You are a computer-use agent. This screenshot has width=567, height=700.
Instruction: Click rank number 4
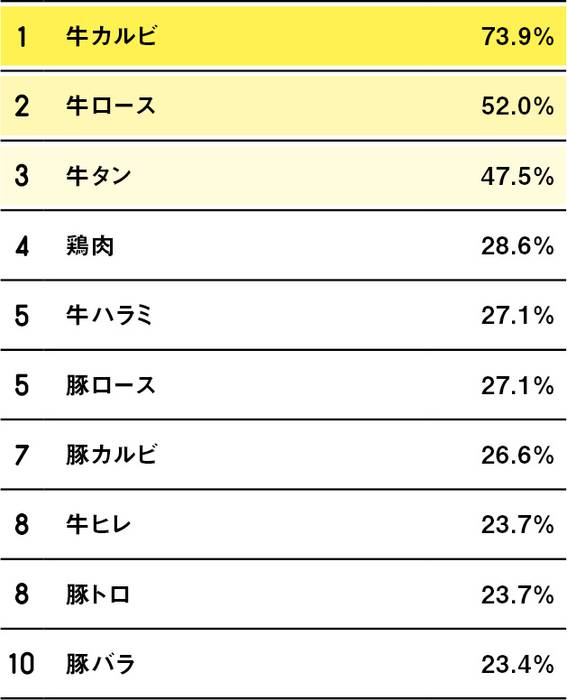[22, 246]
